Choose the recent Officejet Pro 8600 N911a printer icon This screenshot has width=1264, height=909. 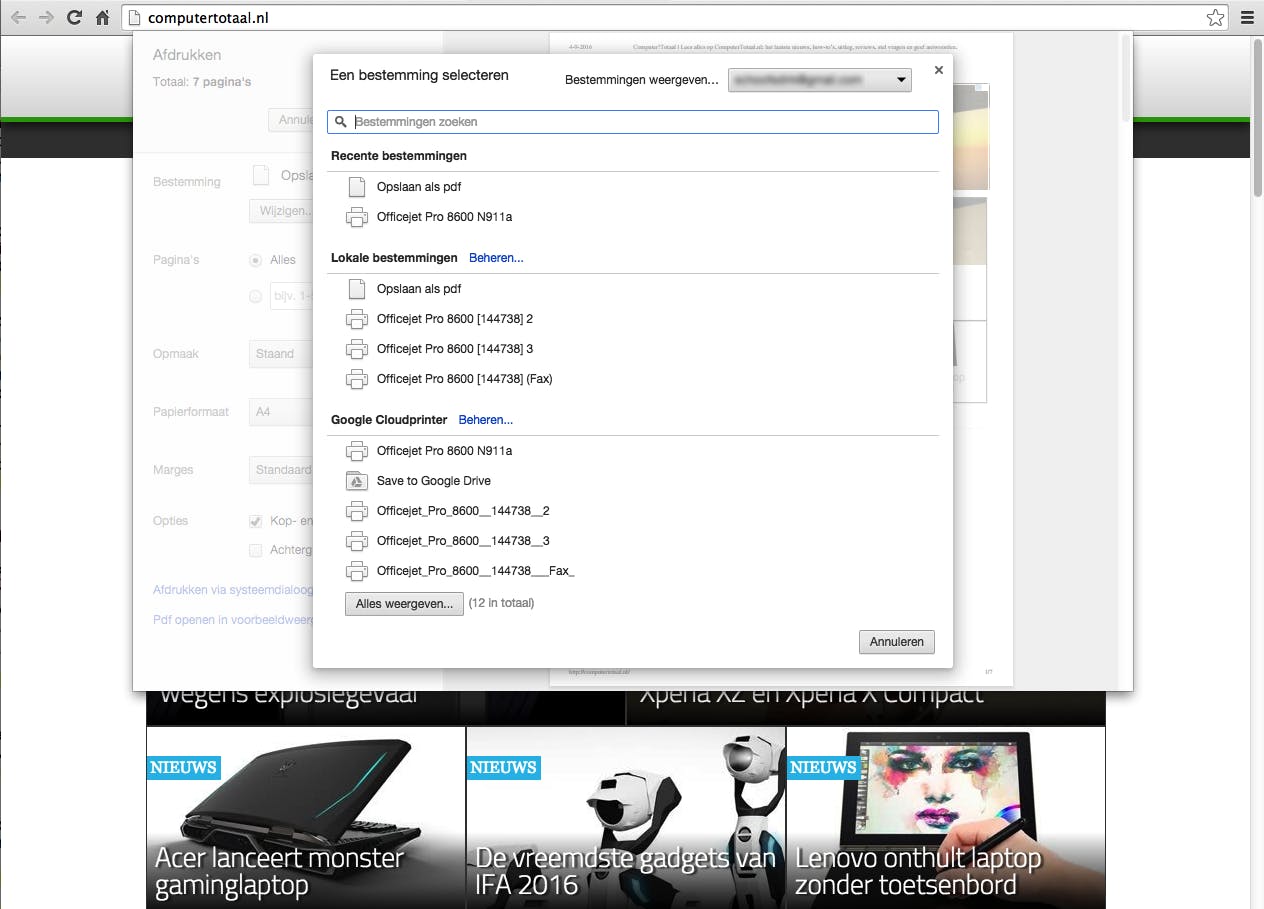tap(357, 217)
